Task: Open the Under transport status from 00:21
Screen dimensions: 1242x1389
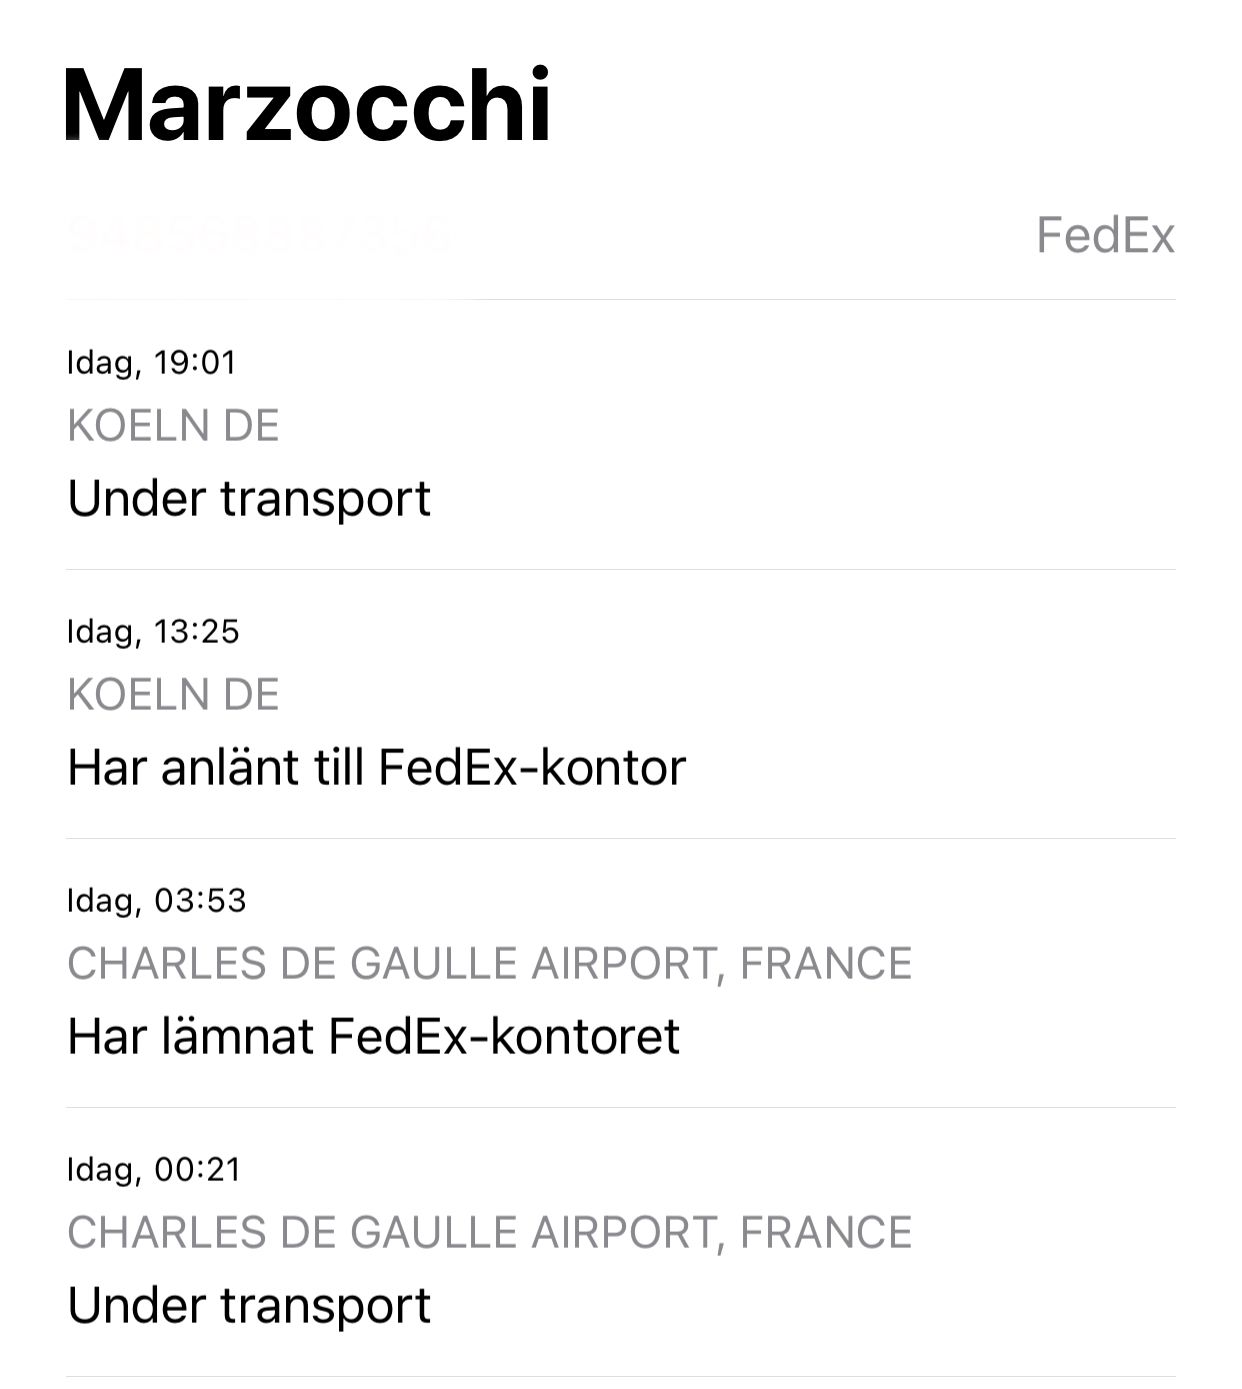Action: pyautogui.click(x=249, y=1305)
